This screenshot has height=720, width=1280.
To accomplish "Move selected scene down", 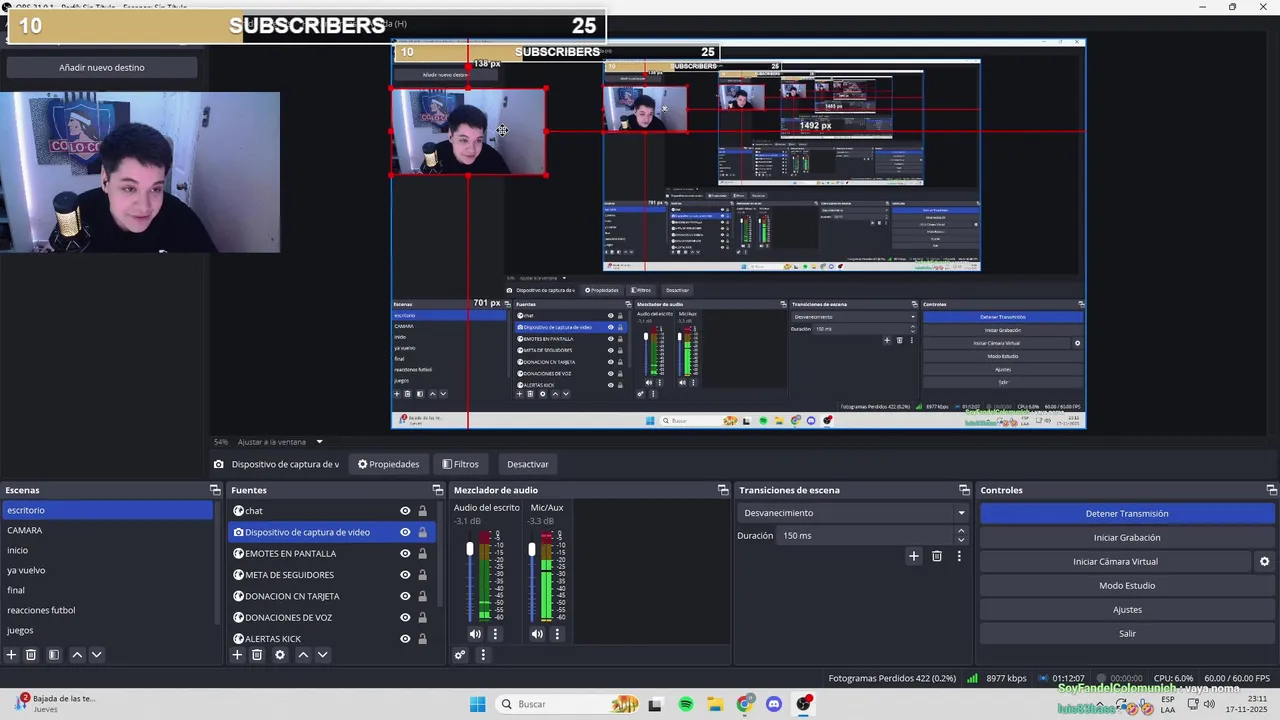I will (x=96, y=655).
